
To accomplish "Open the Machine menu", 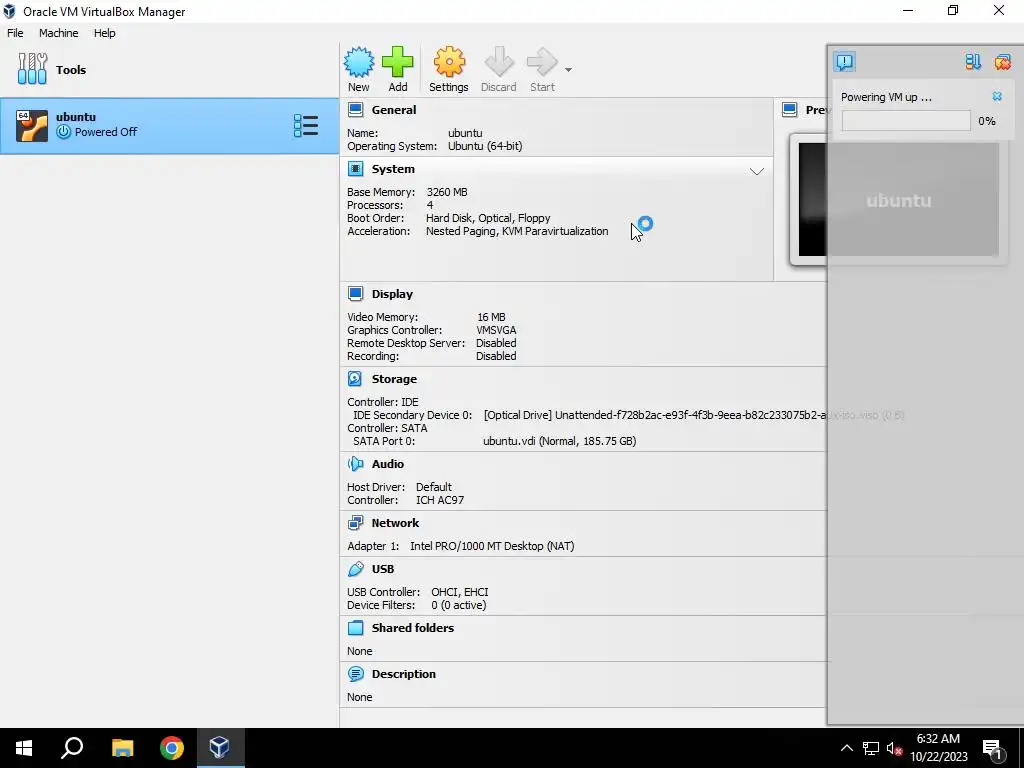I will (x=58, y=33).
